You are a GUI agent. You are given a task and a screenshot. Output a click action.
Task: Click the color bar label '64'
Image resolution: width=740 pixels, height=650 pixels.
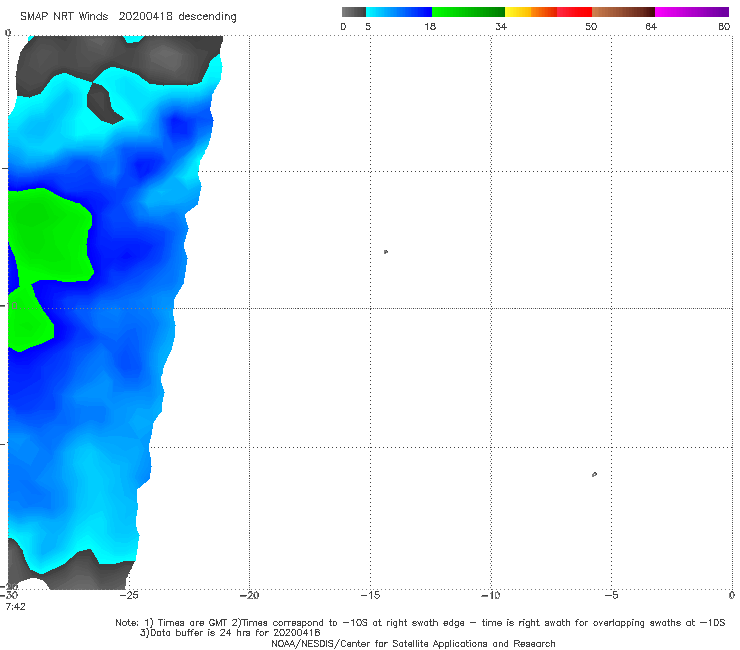[651, 26]
